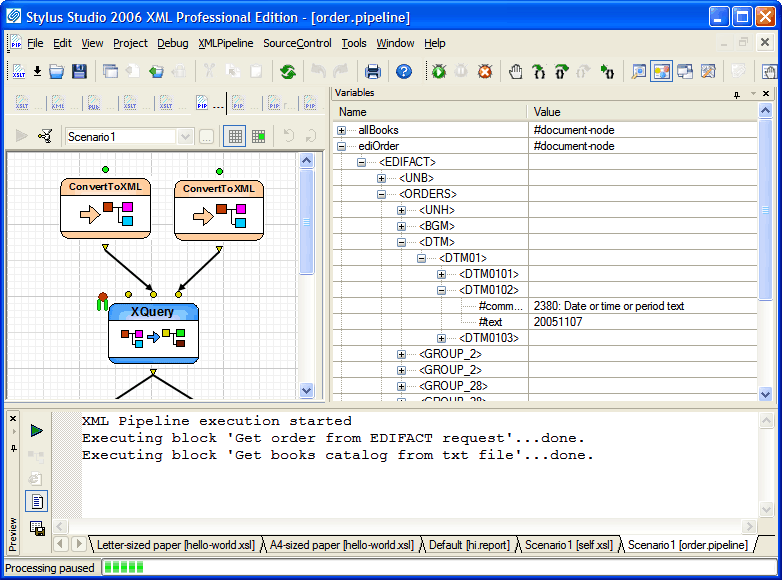Open the File menu
Screen dimensions: 782x580
click(35, 43)
